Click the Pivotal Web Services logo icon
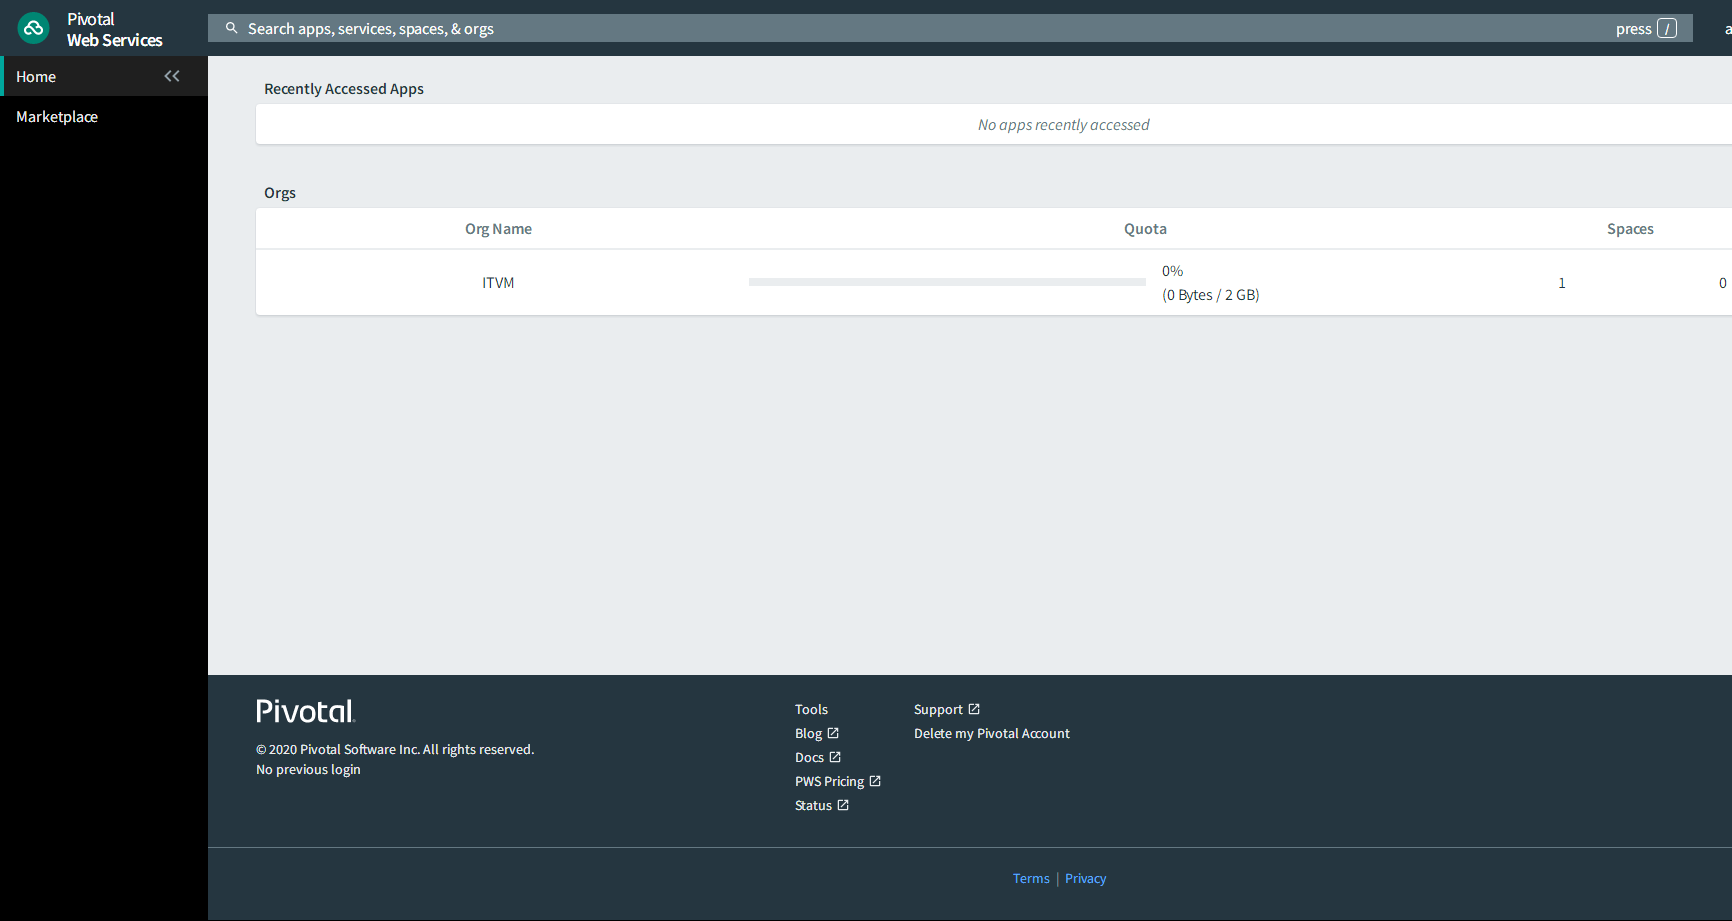This screenshot has width=1732, height=921. (34, 28)
